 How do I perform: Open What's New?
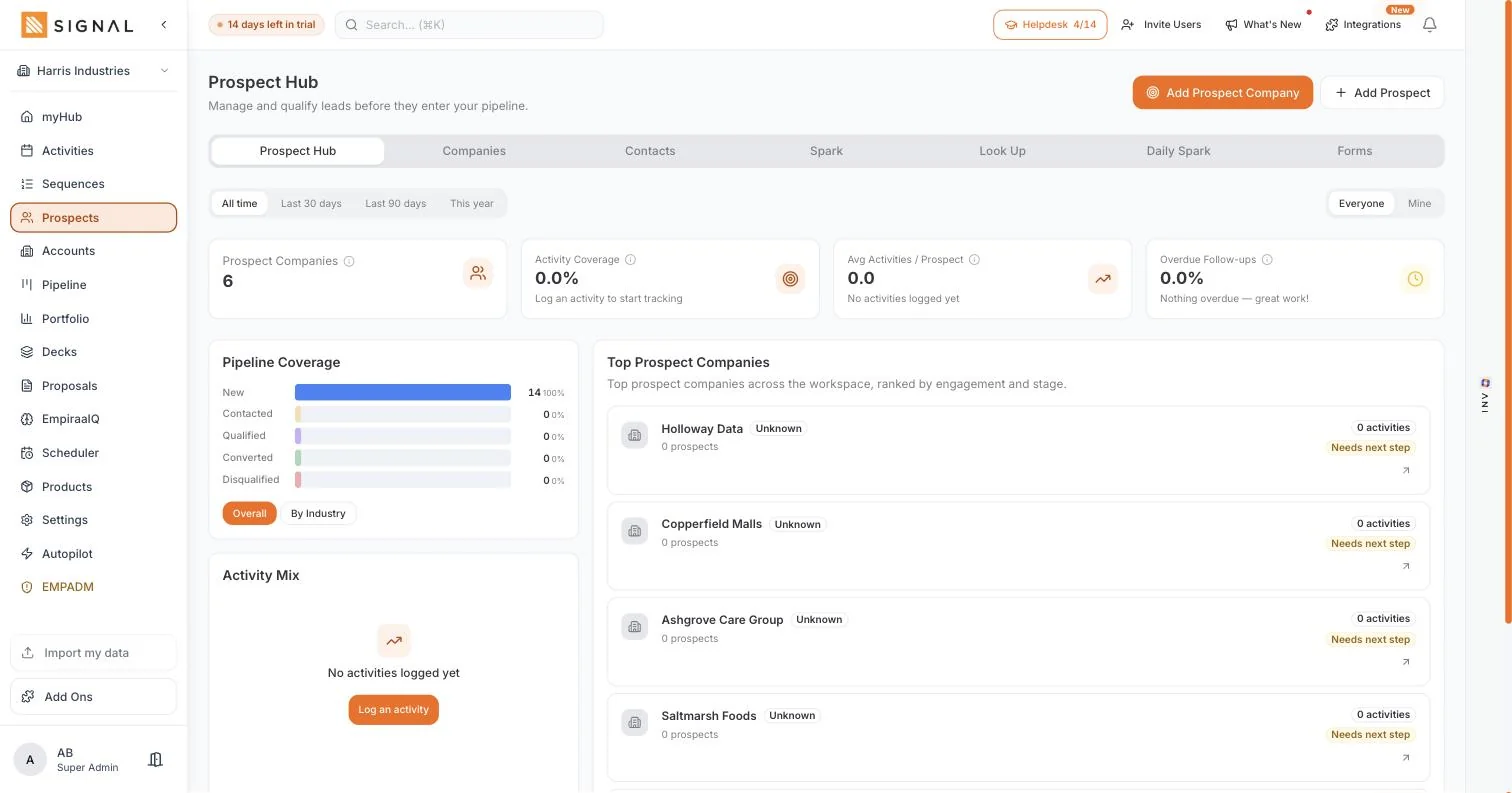tap(1263, 25)
